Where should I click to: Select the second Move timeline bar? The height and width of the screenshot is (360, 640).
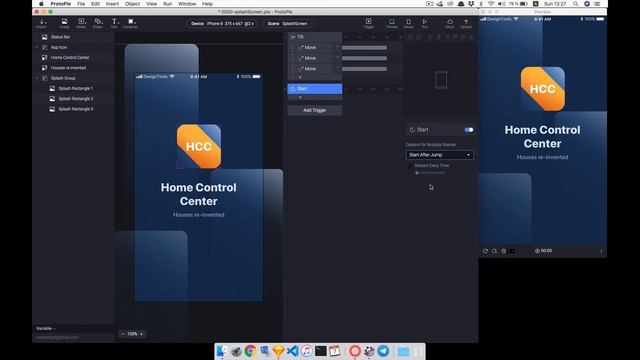tap(364, 58)
